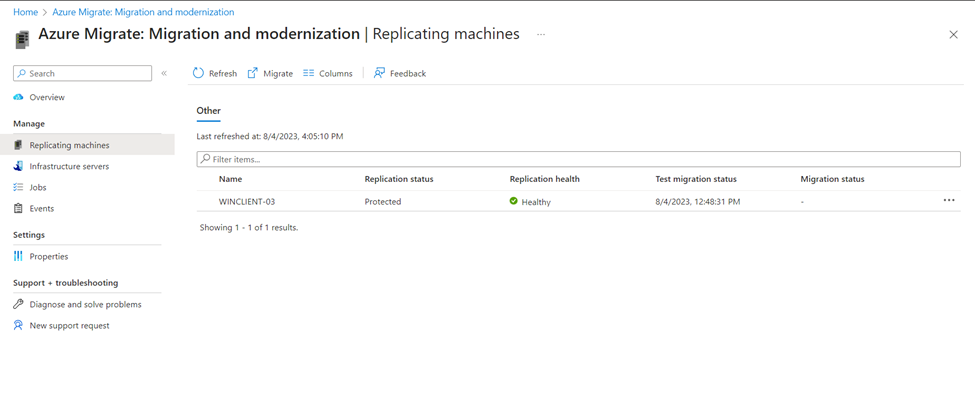Sort by Replication status column header
The width and height of the screenshot is (975, 418).
[399, 179]
